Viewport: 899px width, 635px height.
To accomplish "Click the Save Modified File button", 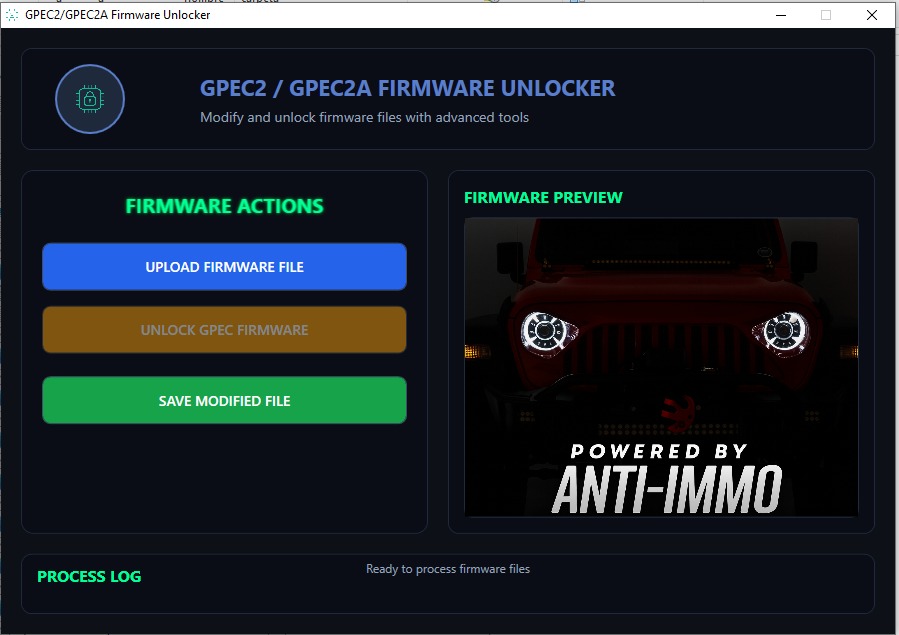I will pos(224,400).
